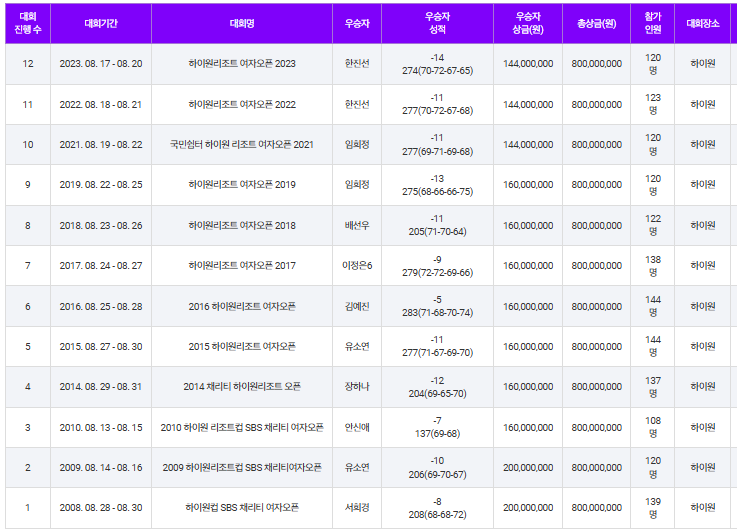This screenshot has height=532, width=737.
Task: Click the '우승자 성적' column header
Action: (x=437, y=23)
